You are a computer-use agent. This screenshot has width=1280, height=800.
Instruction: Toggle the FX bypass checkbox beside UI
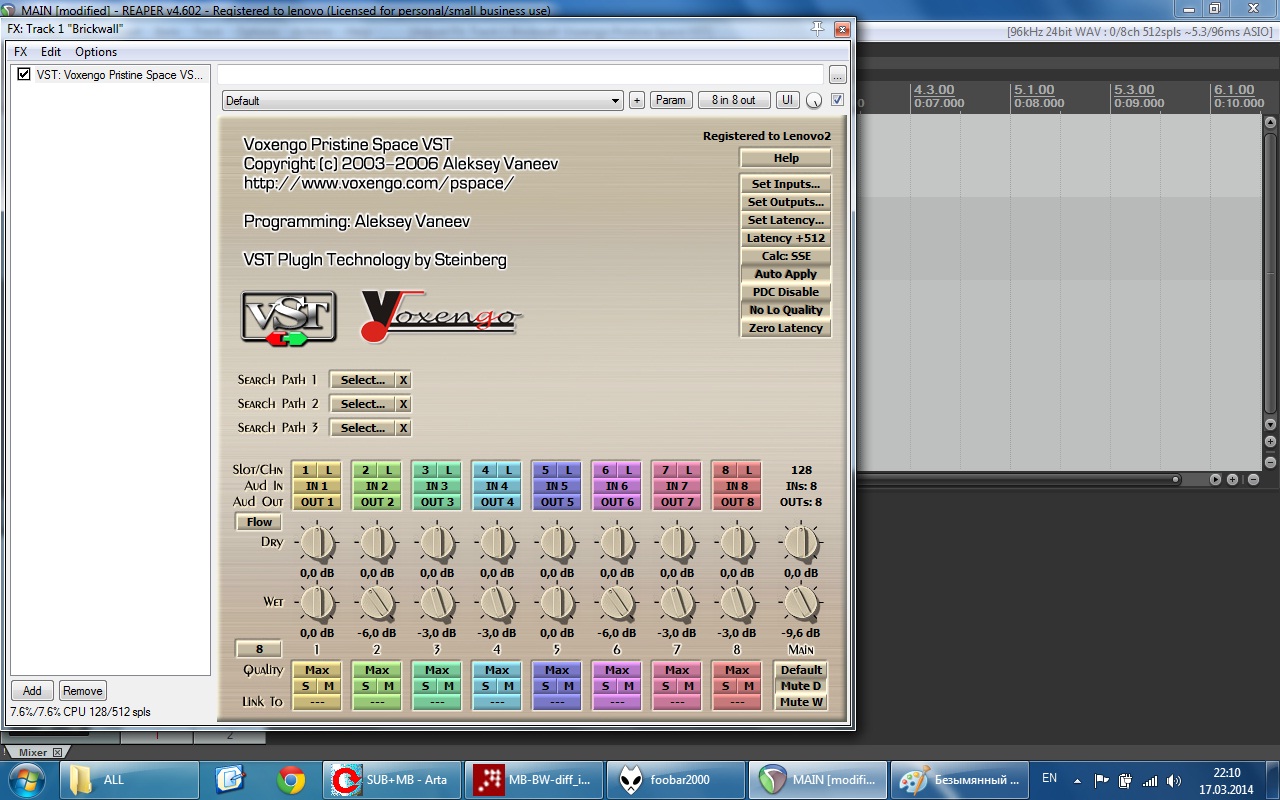837,100
